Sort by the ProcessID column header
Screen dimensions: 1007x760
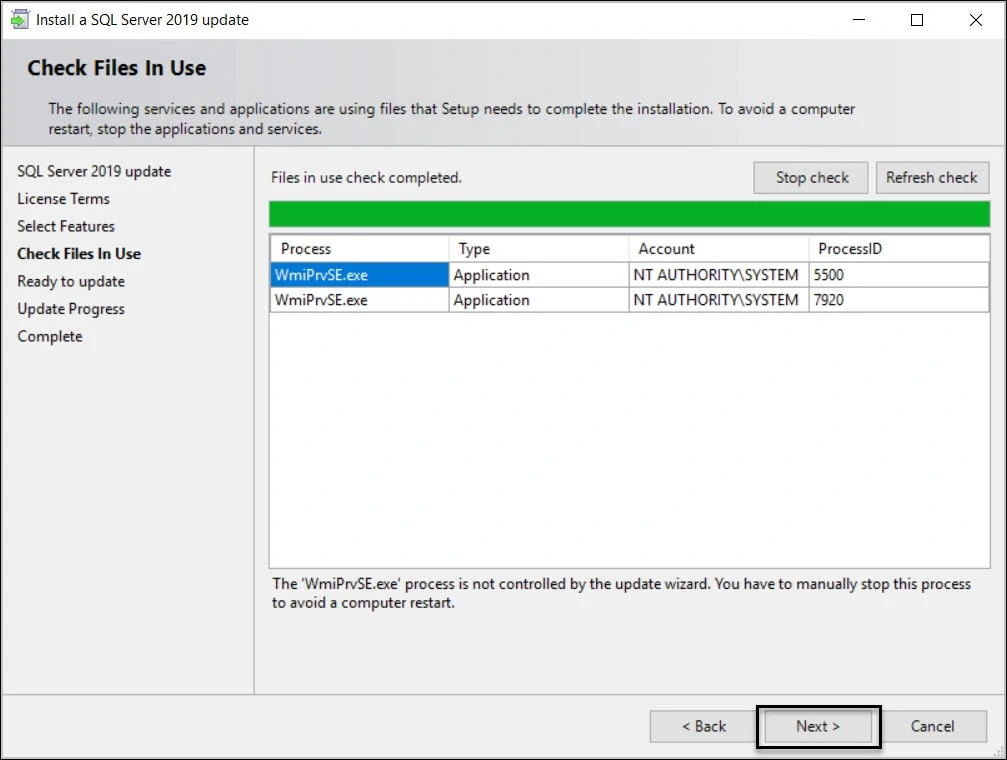click(898, 249)
